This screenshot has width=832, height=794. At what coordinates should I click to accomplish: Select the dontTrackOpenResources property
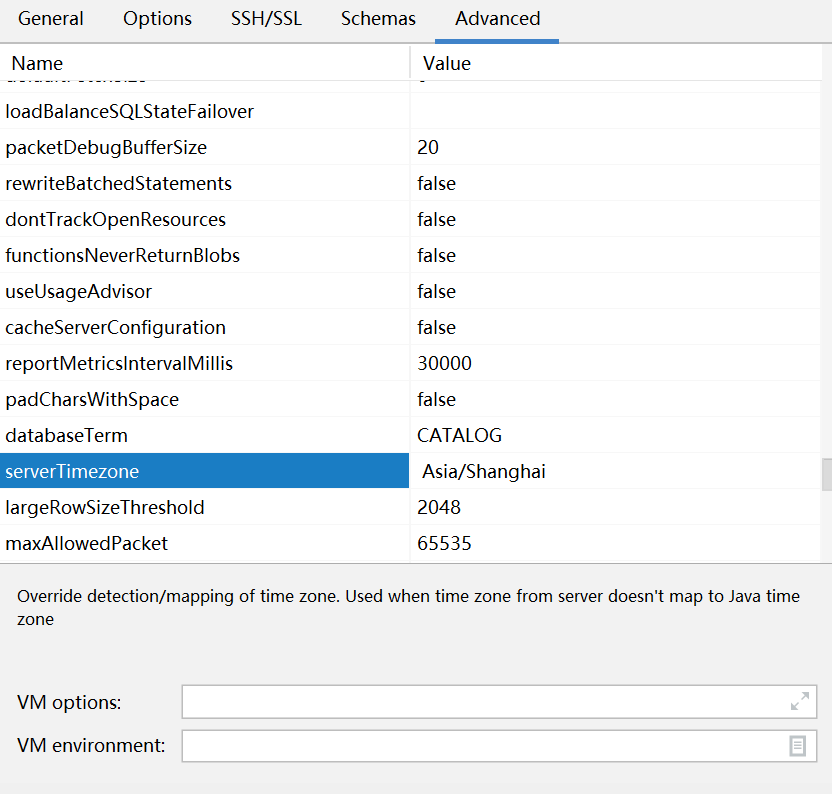point(204,220)
